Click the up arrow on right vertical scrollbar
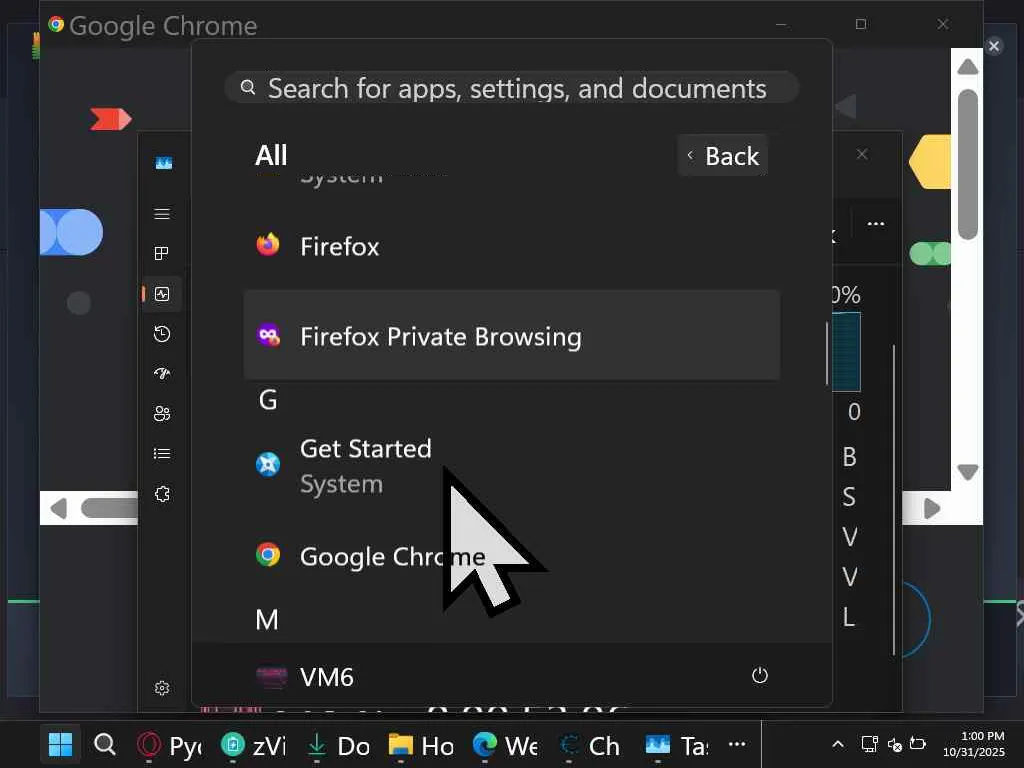The height and width of the screenshot is (768, 1024). pos(967,67)
